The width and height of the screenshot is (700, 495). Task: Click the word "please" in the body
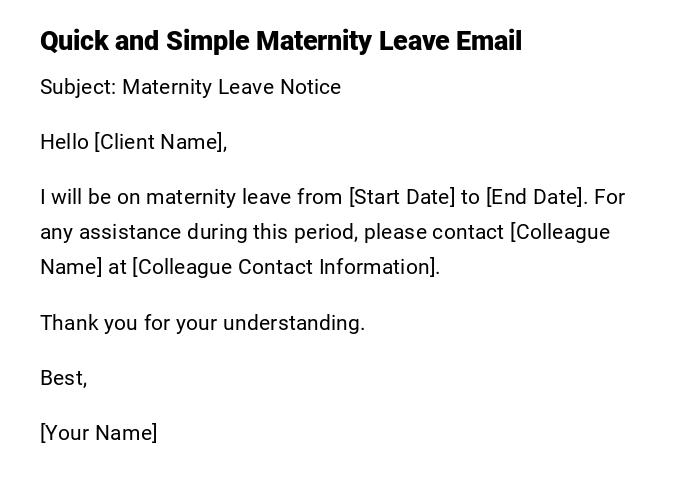(x=394, y=232)
